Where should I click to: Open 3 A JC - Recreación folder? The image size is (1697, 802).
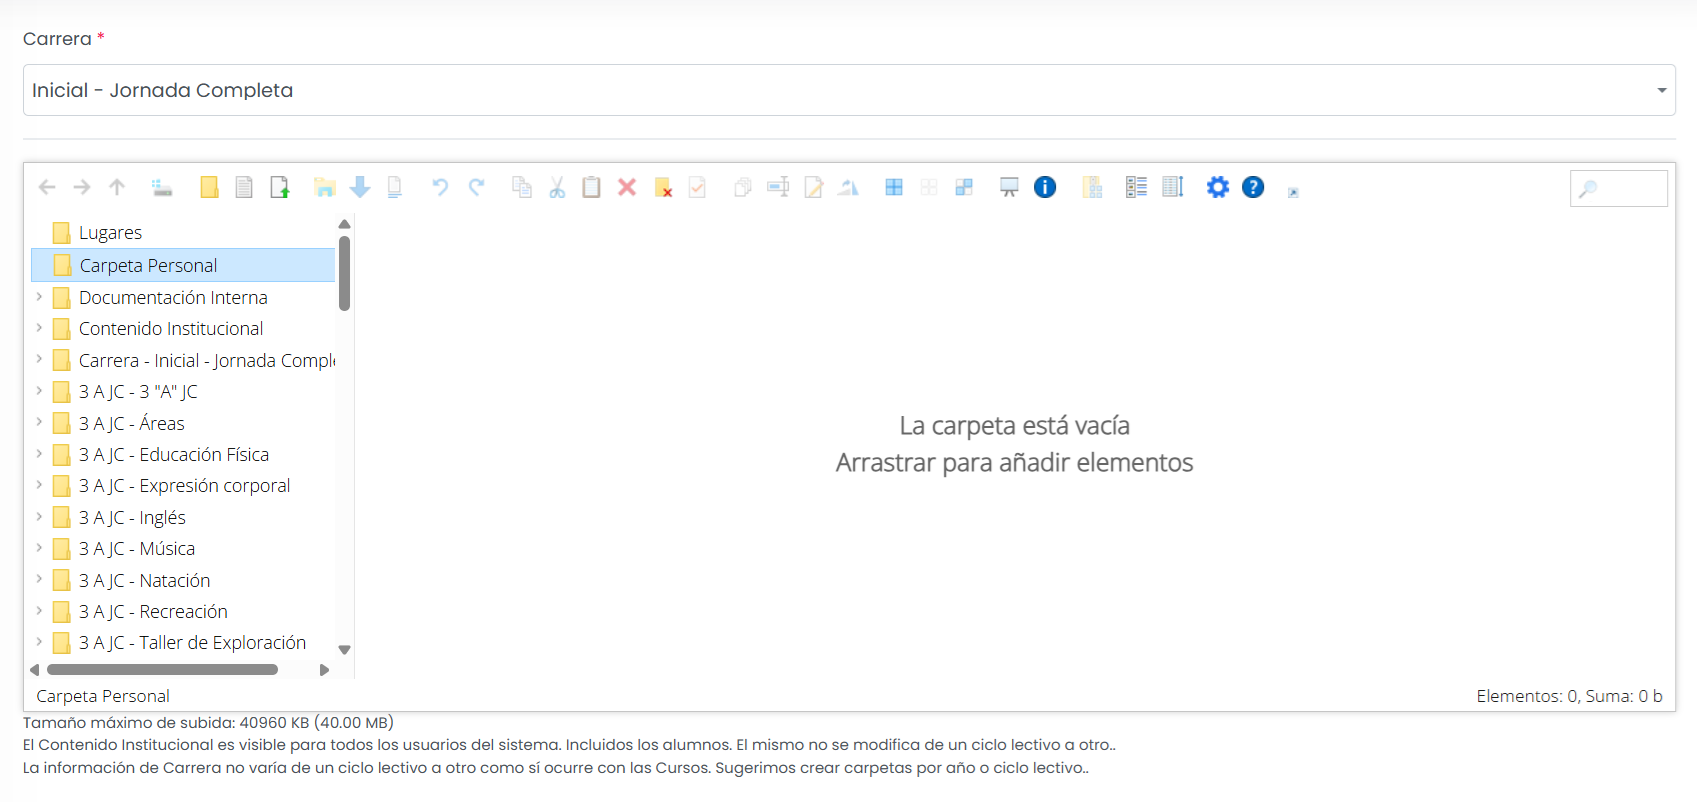(x=153, y=611)
